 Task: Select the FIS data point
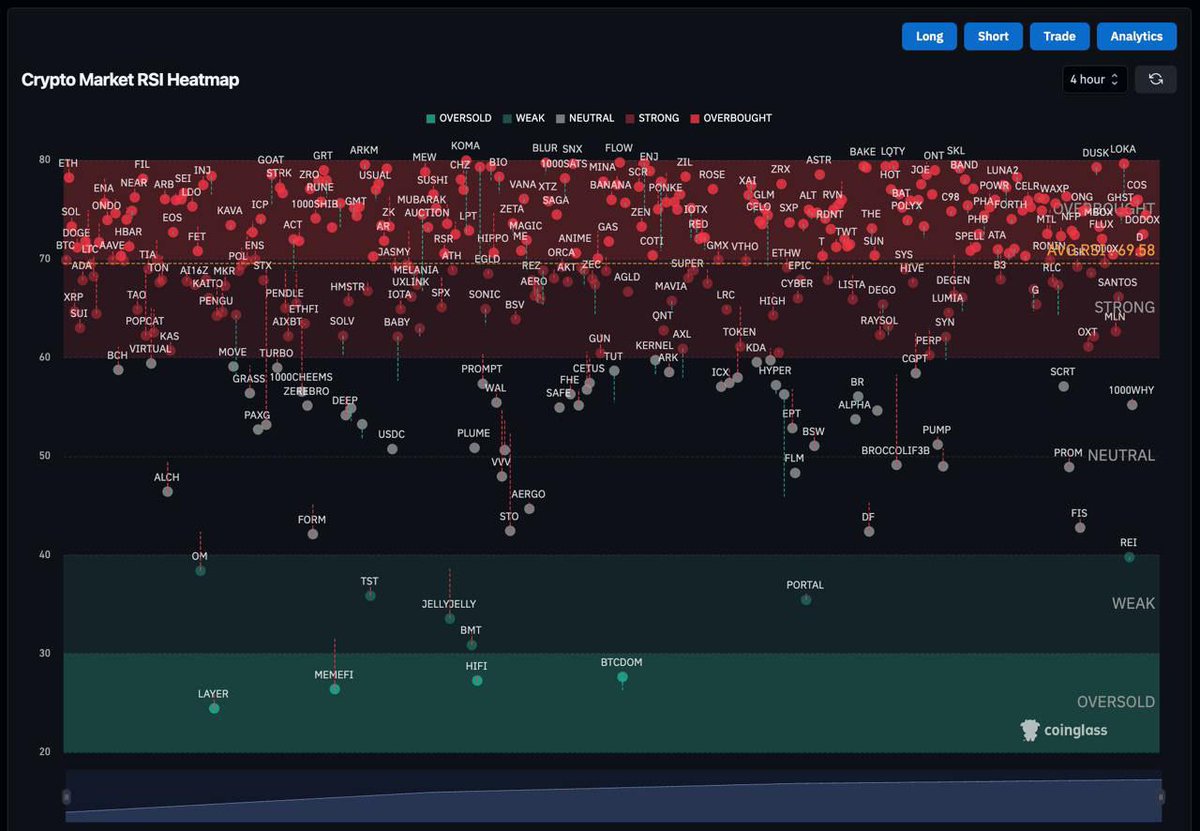coord(1080,527)
